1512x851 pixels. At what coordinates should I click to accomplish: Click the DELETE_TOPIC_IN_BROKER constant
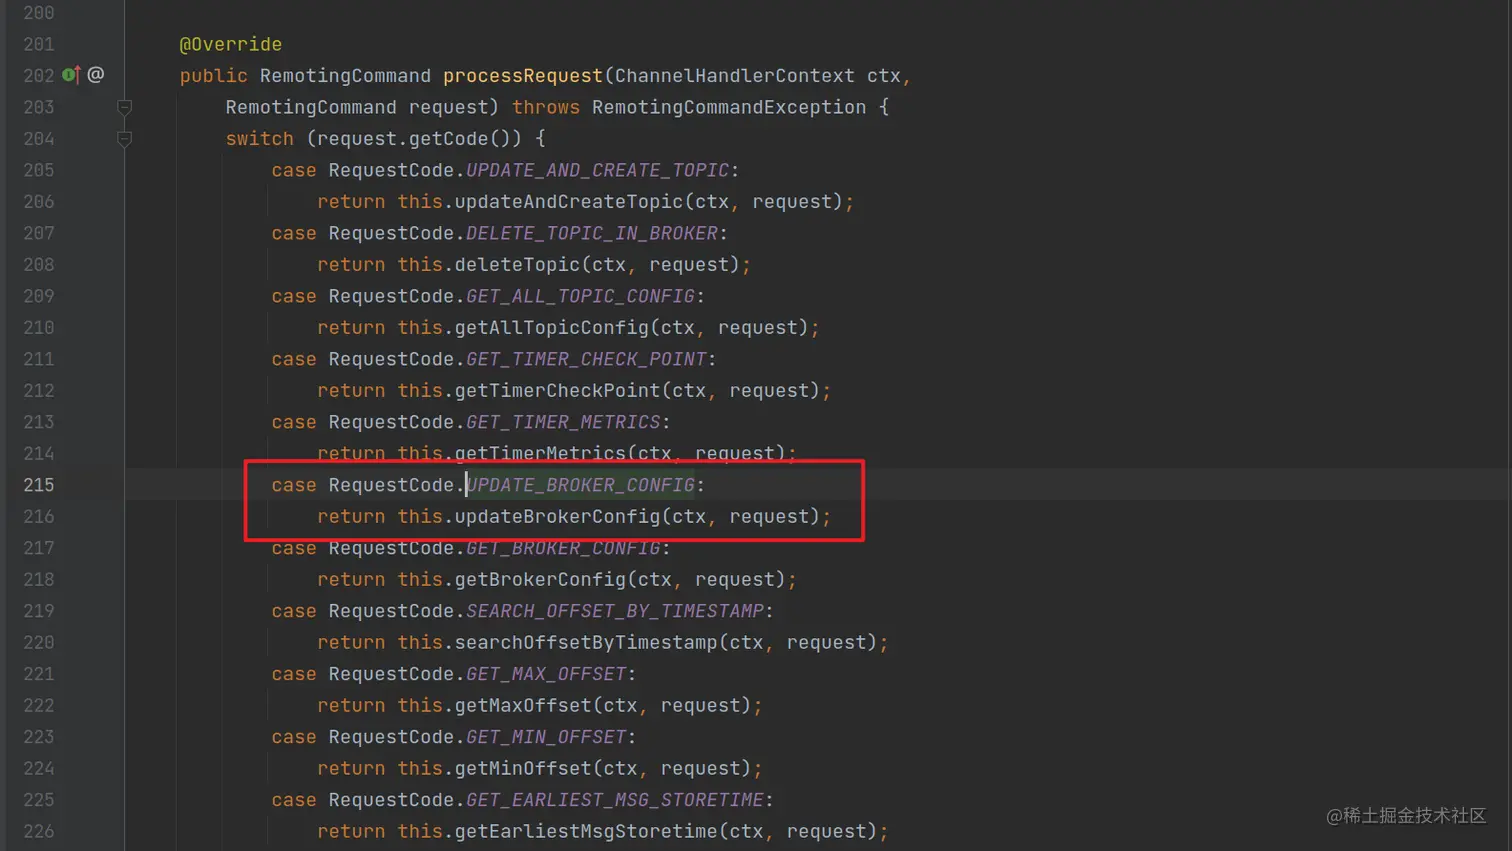[x=592, y=233]
